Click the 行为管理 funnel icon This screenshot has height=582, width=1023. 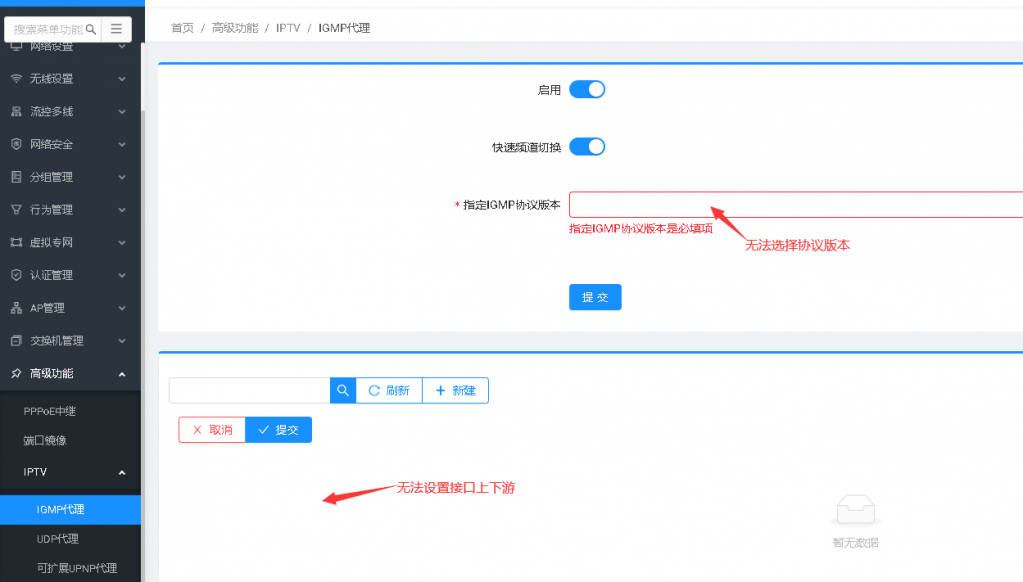point(16,209)
